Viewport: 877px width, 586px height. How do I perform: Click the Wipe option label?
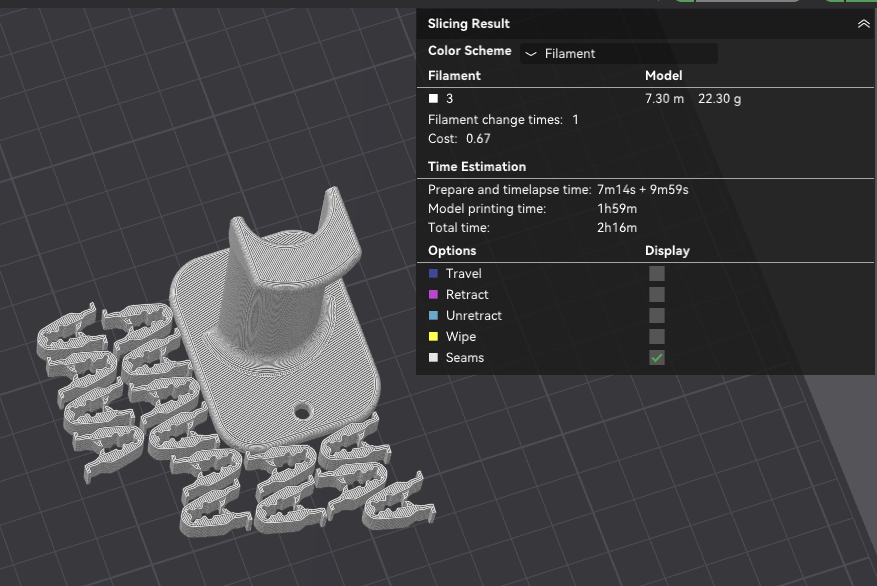pyautogui.click(x=461, y=337)
